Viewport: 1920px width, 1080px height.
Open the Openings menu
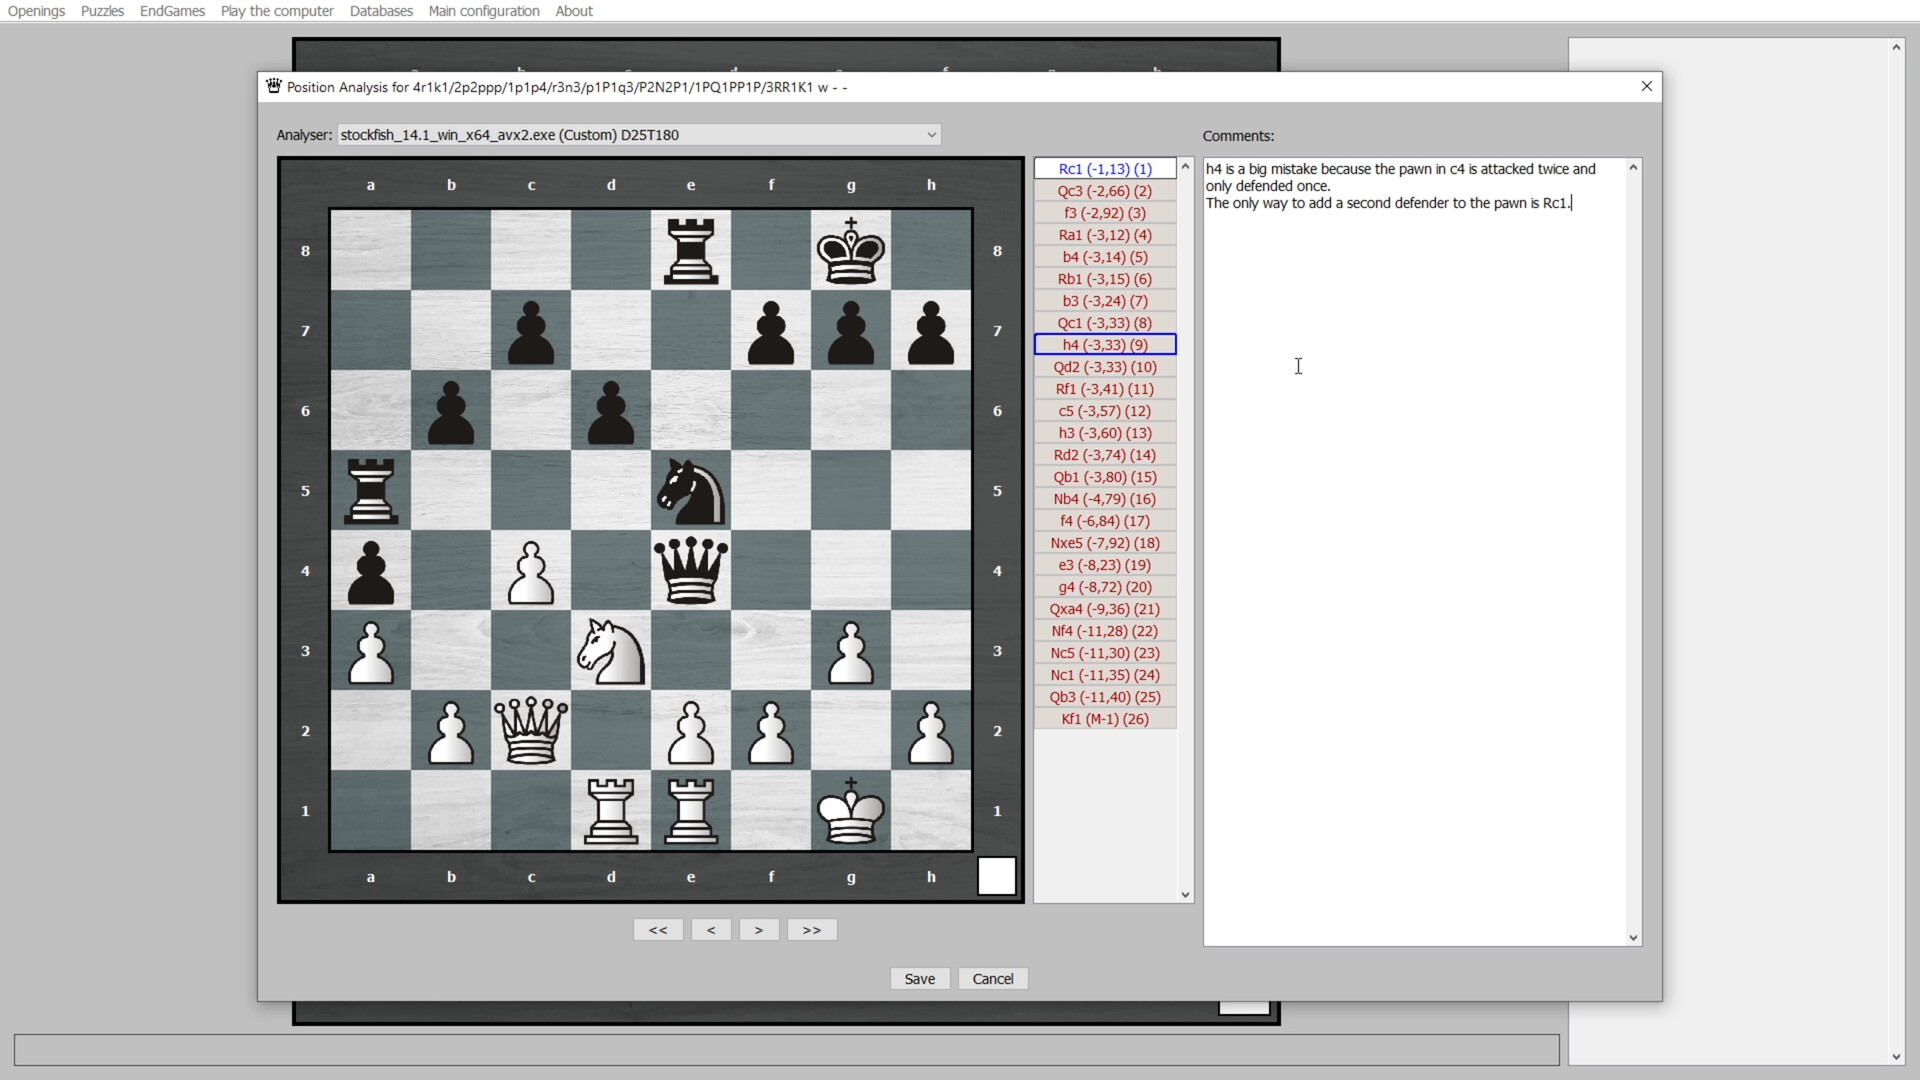click(x=35, y=11)
